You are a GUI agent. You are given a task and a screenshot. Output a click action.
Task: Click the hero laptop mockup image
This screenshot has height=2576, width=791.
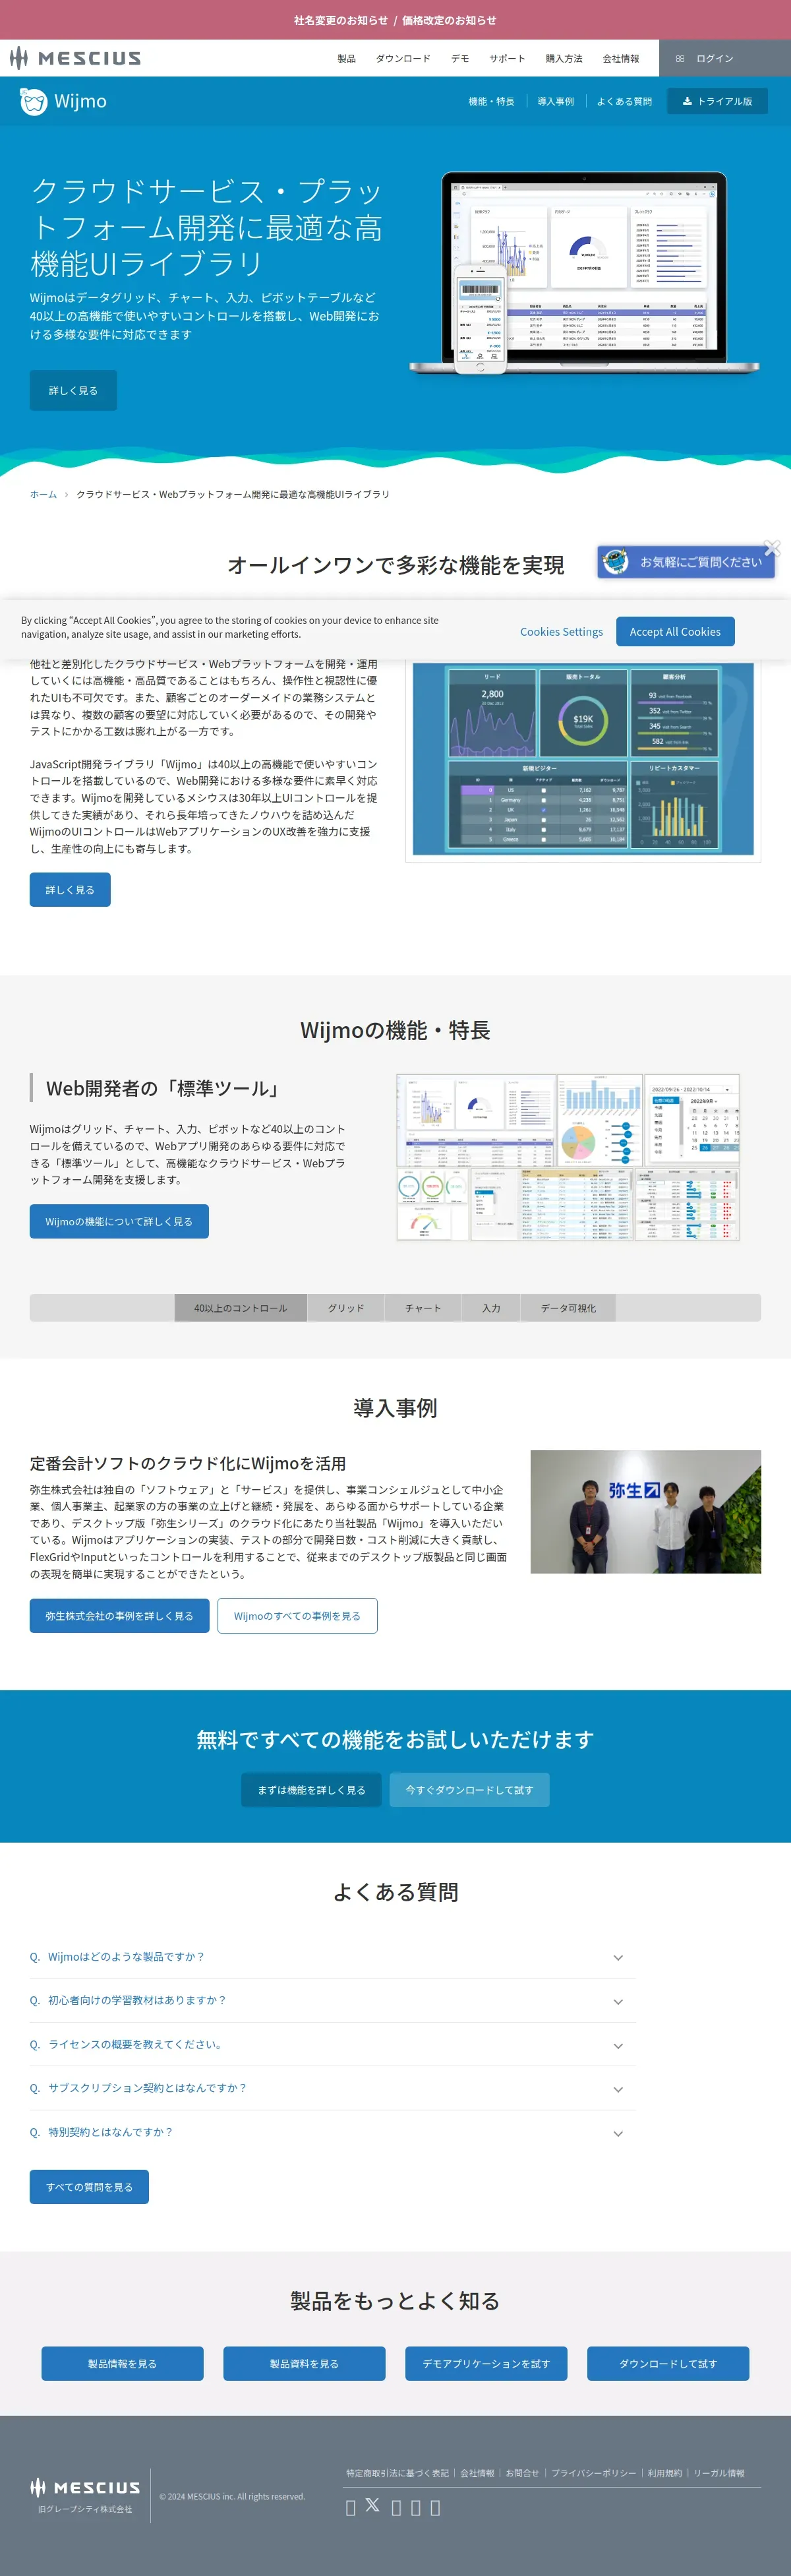point(585,273)
